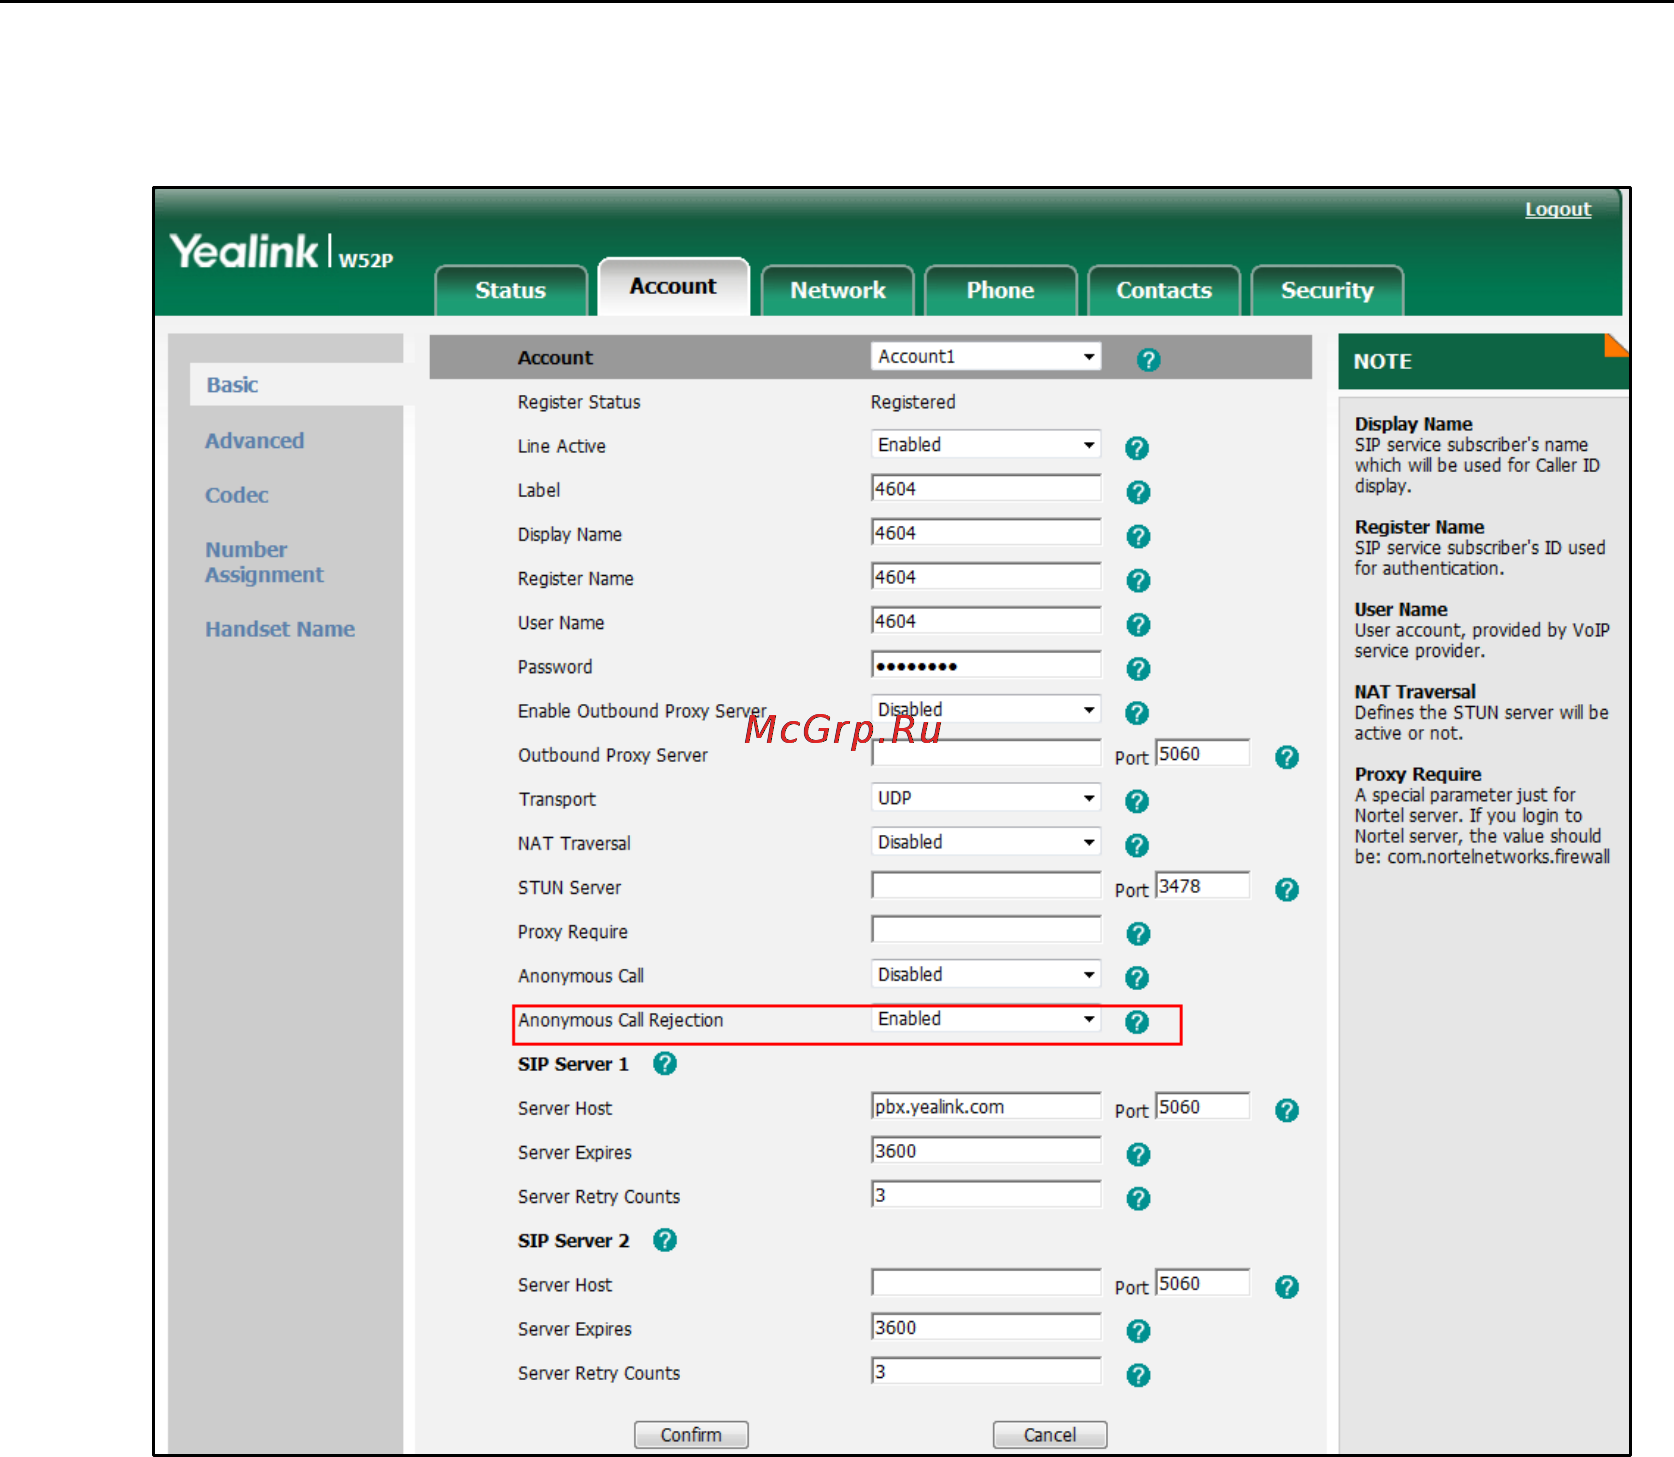Click the Register Name input field
The height and width of the screenshot is (1457, 1674).
coord(986,577)
